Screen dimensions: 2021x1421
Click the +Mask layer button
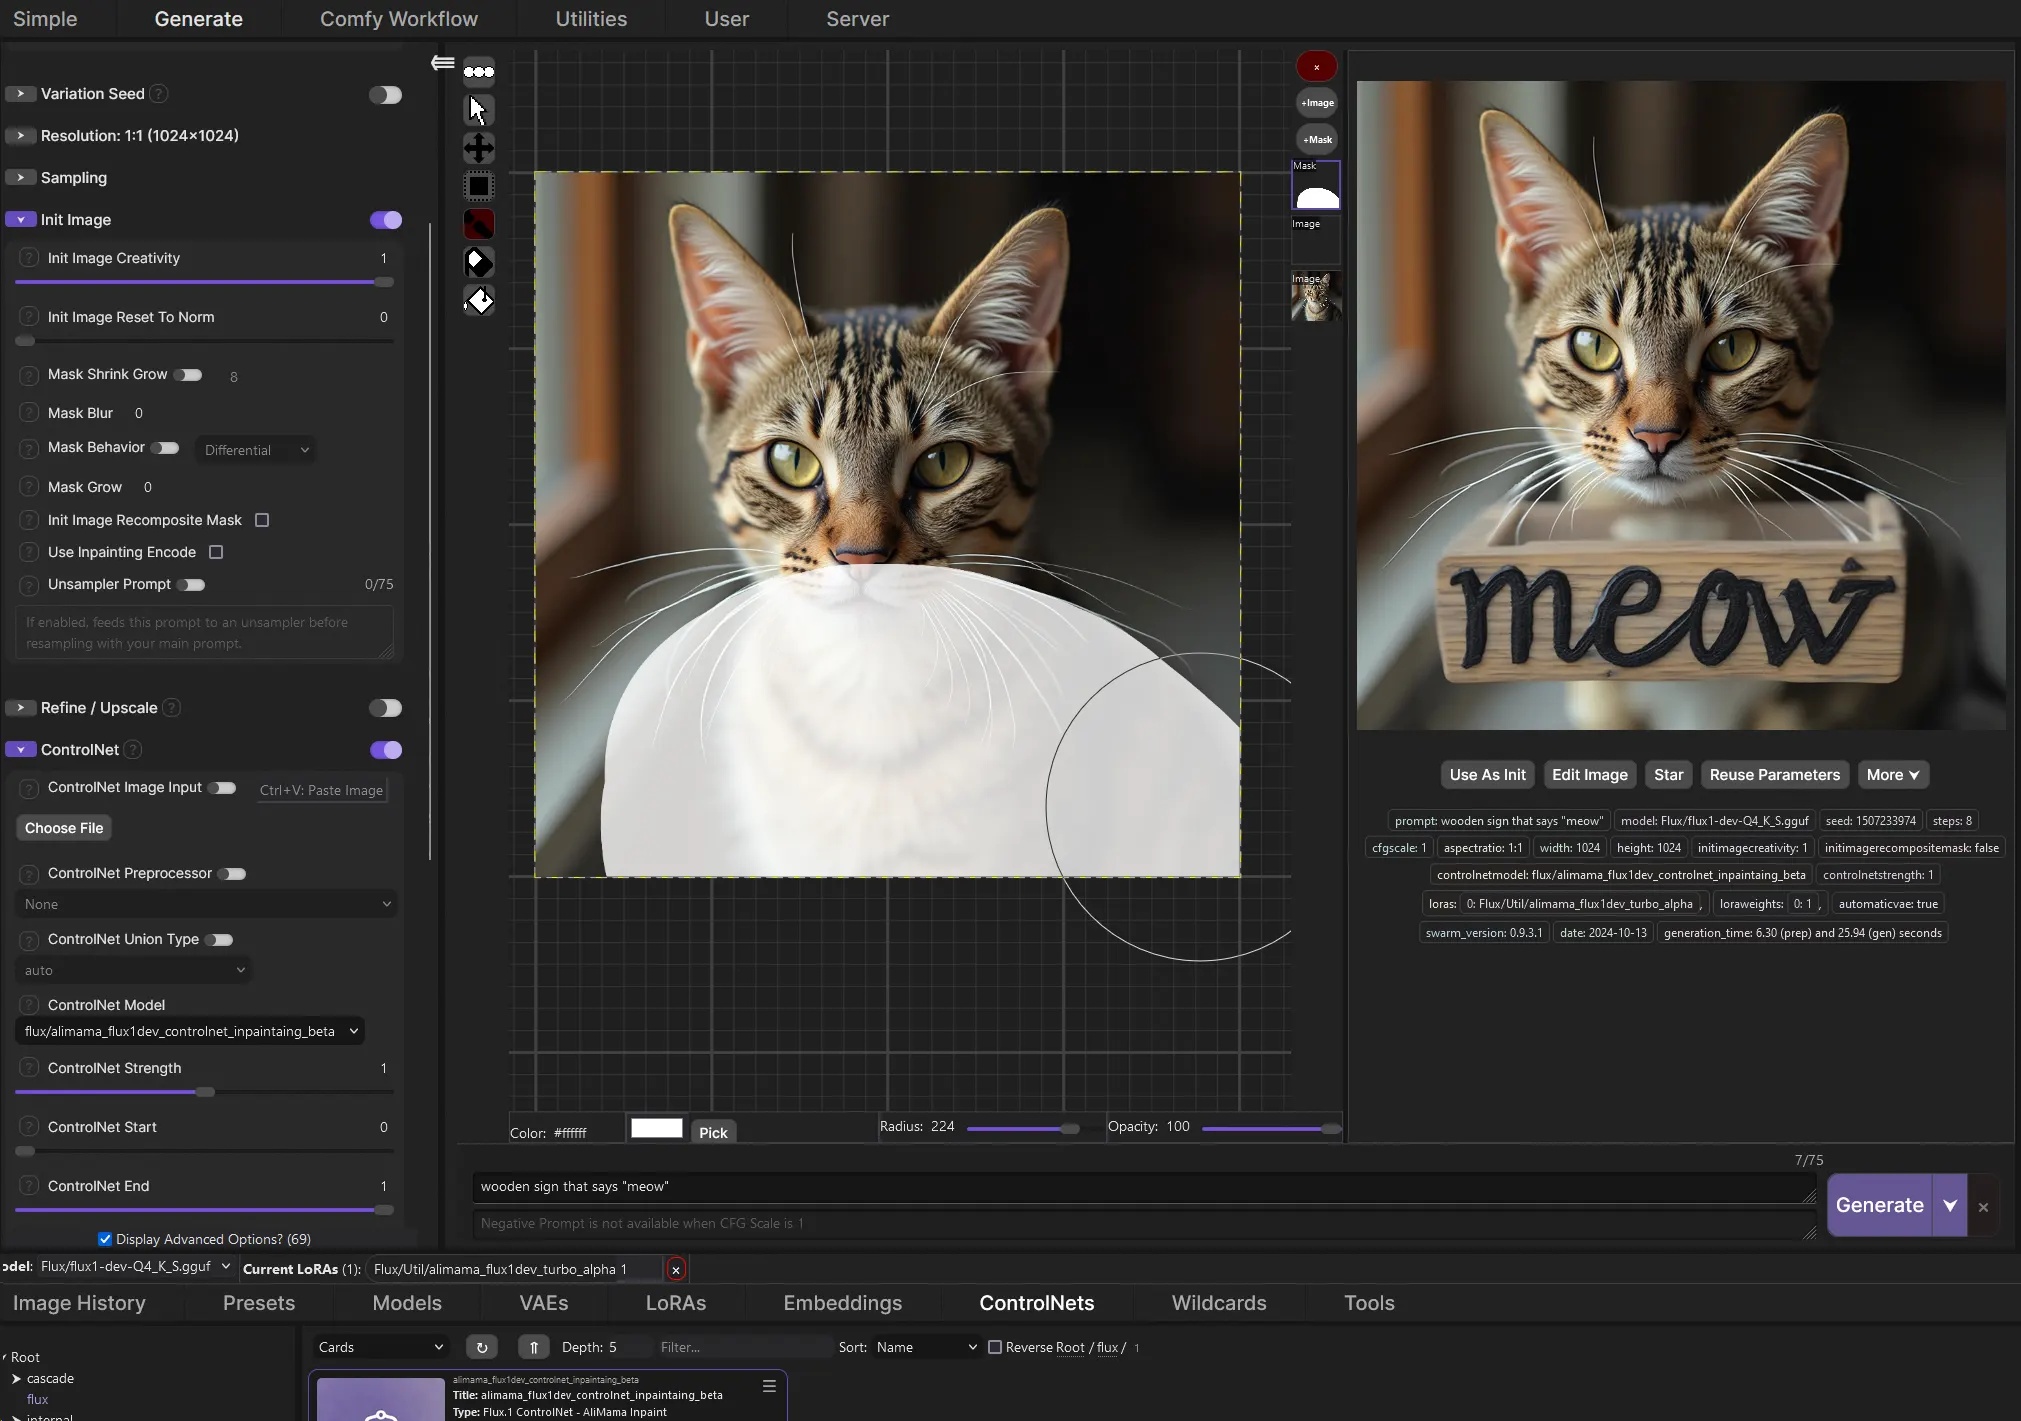[1317, 140]
